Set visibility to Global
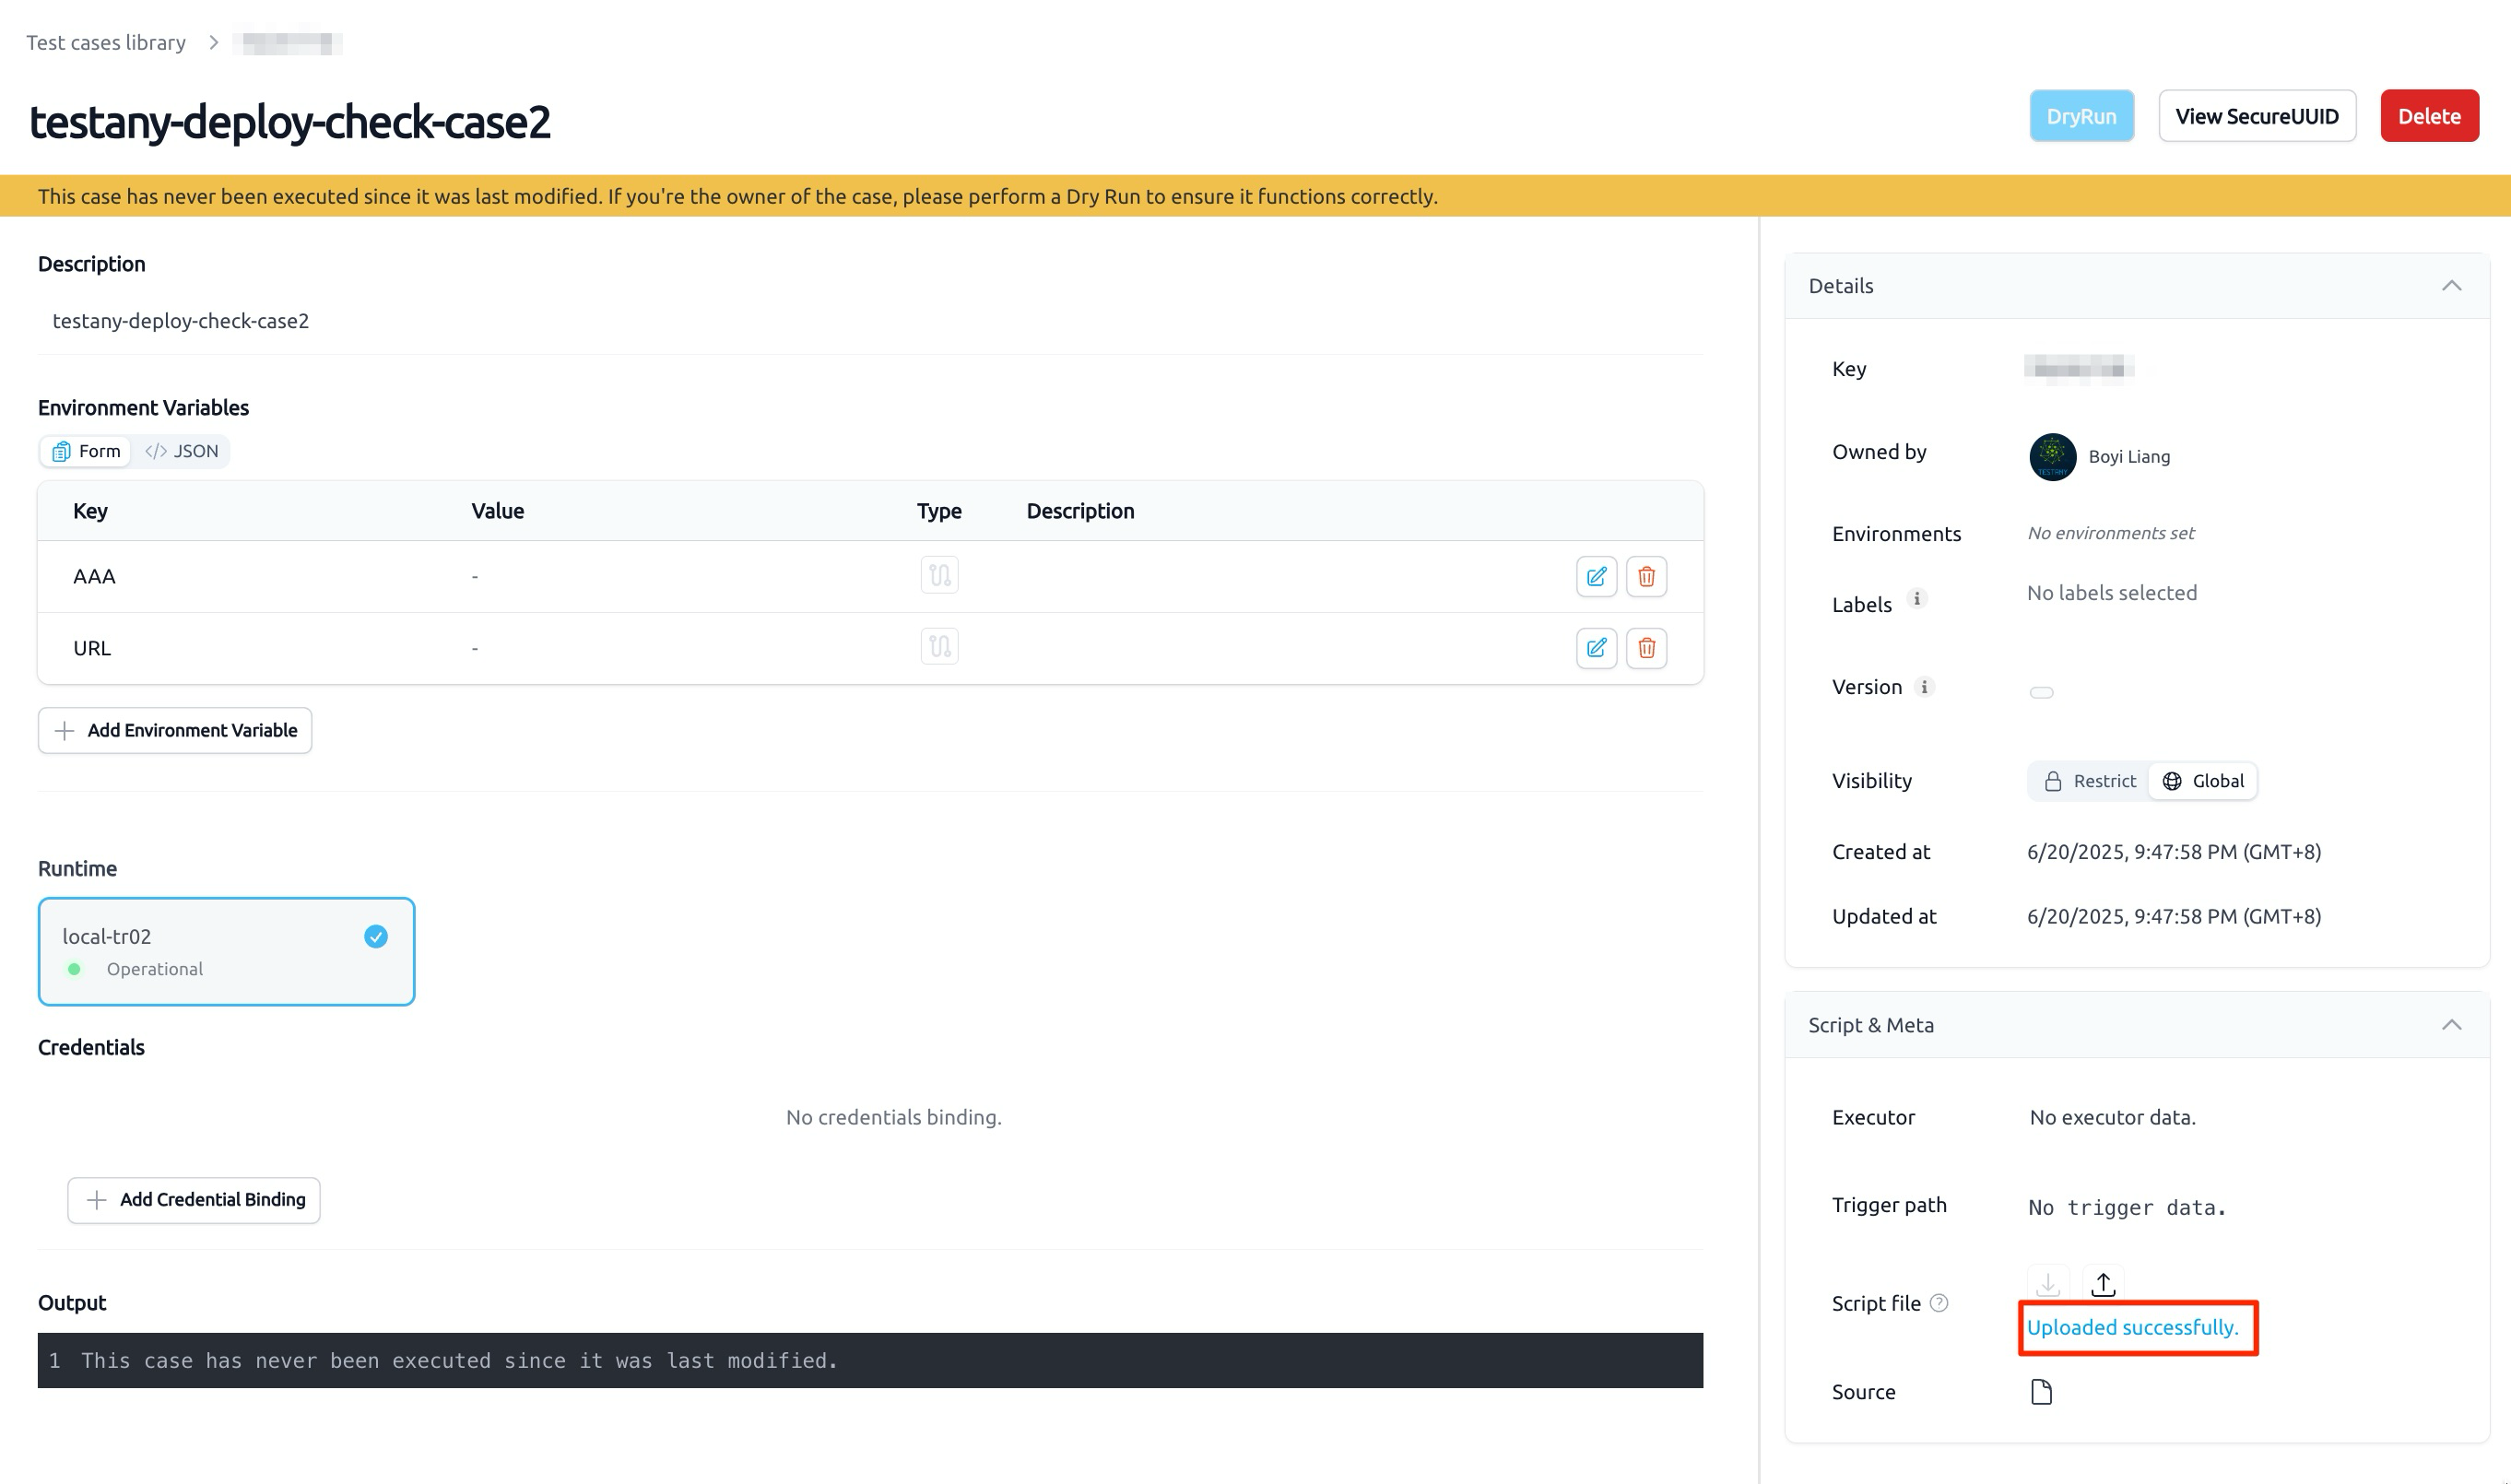The width and height of the screenshot is (2511, 1484). [x=2203, y=781]
